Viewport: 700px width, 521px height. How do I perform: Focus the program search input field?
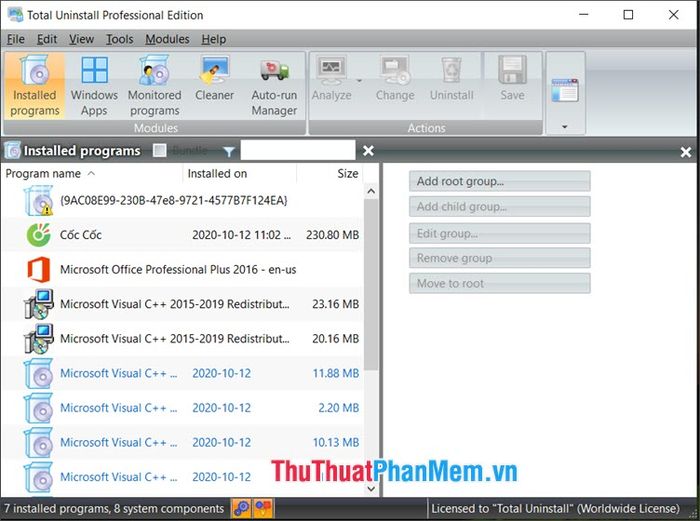[x=298, y=150]
